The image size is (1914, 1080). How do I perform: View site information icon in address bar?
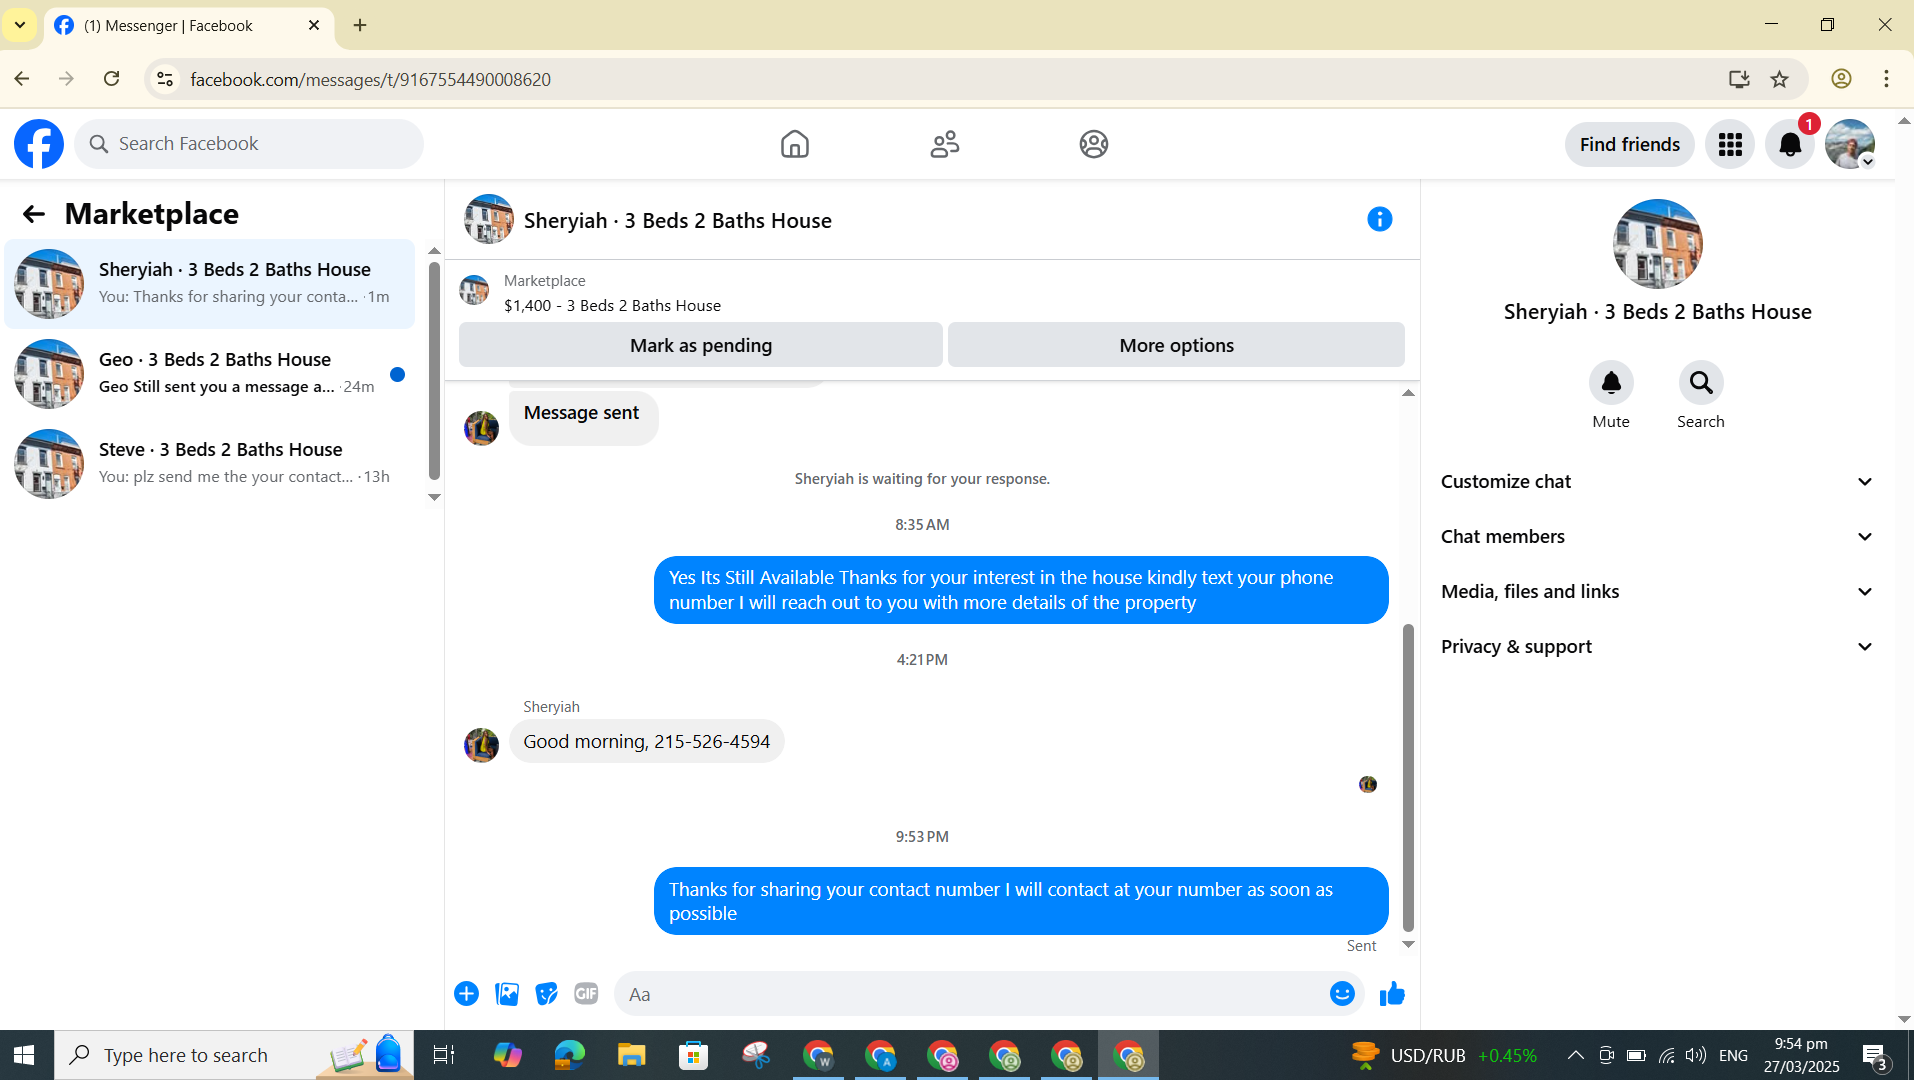pos(165,79)
